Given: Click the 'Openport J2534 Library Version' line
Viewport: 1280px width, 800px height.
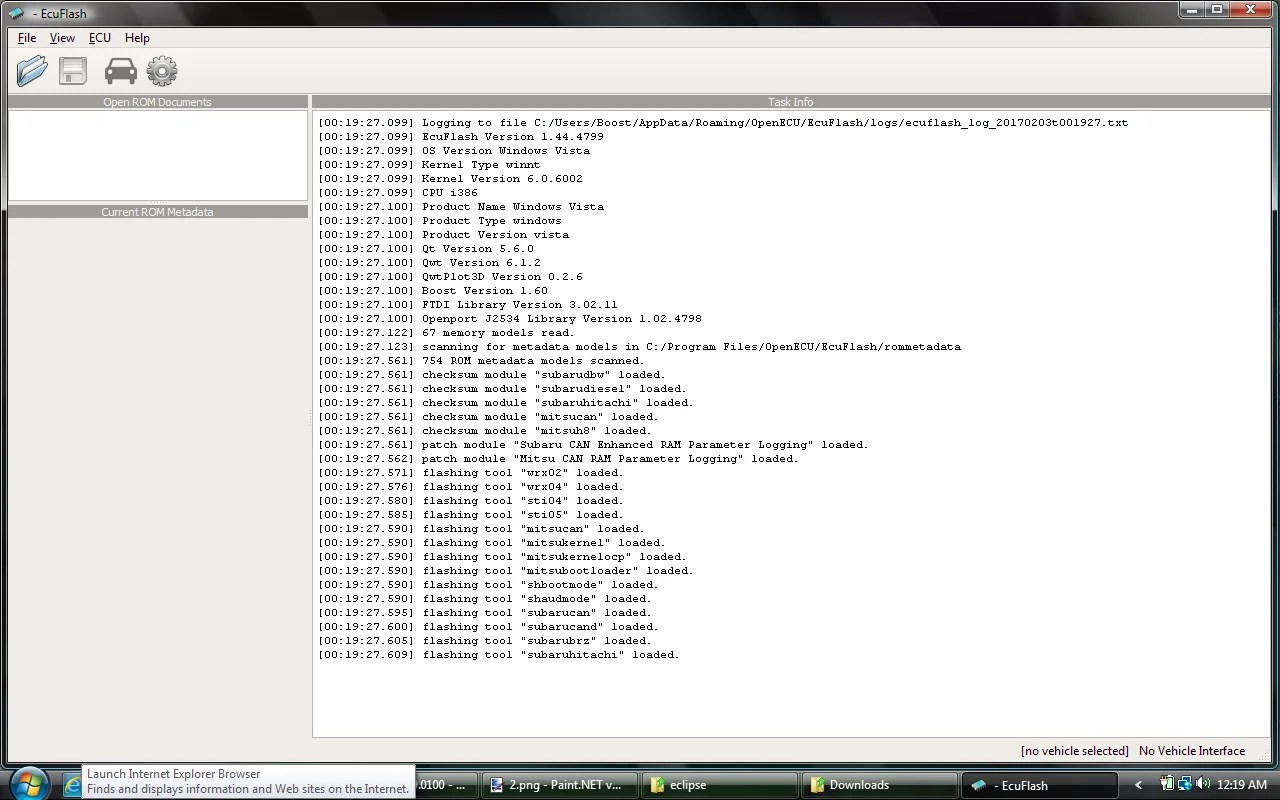Looking at the screenshot, I should tap(510, 319).
